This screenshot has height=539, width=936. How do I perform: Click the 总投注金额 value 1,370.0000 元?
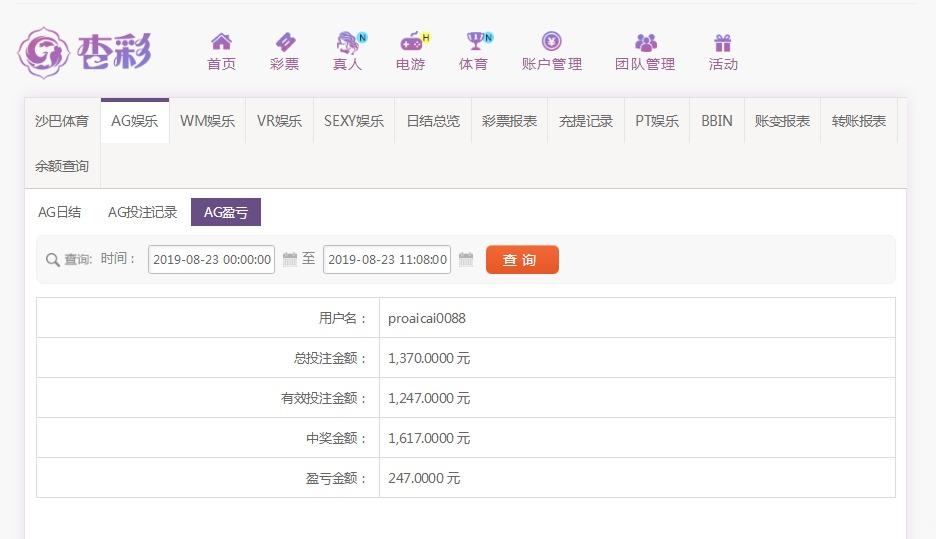(x=429, y=358)
